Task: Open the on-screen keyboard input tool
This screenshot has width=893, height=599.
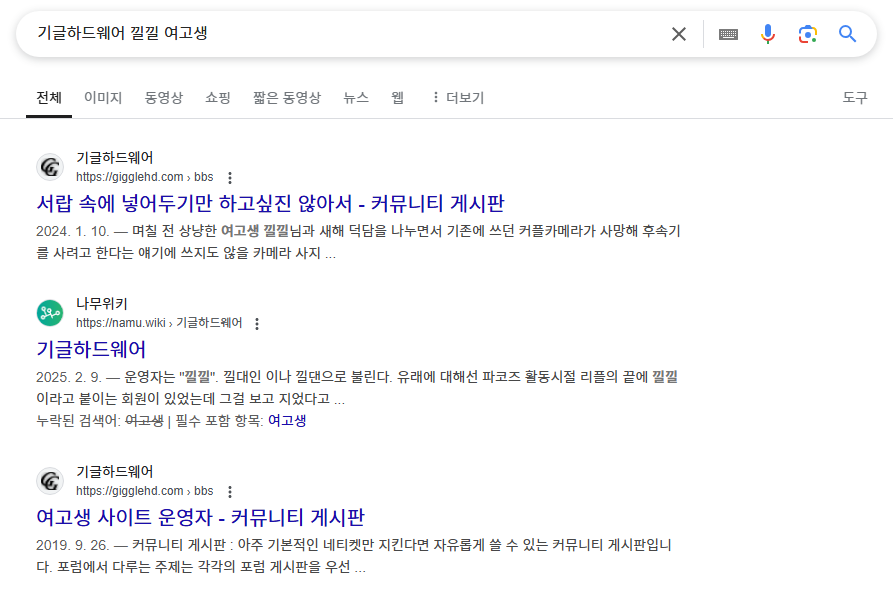Action: pos(728,34)
